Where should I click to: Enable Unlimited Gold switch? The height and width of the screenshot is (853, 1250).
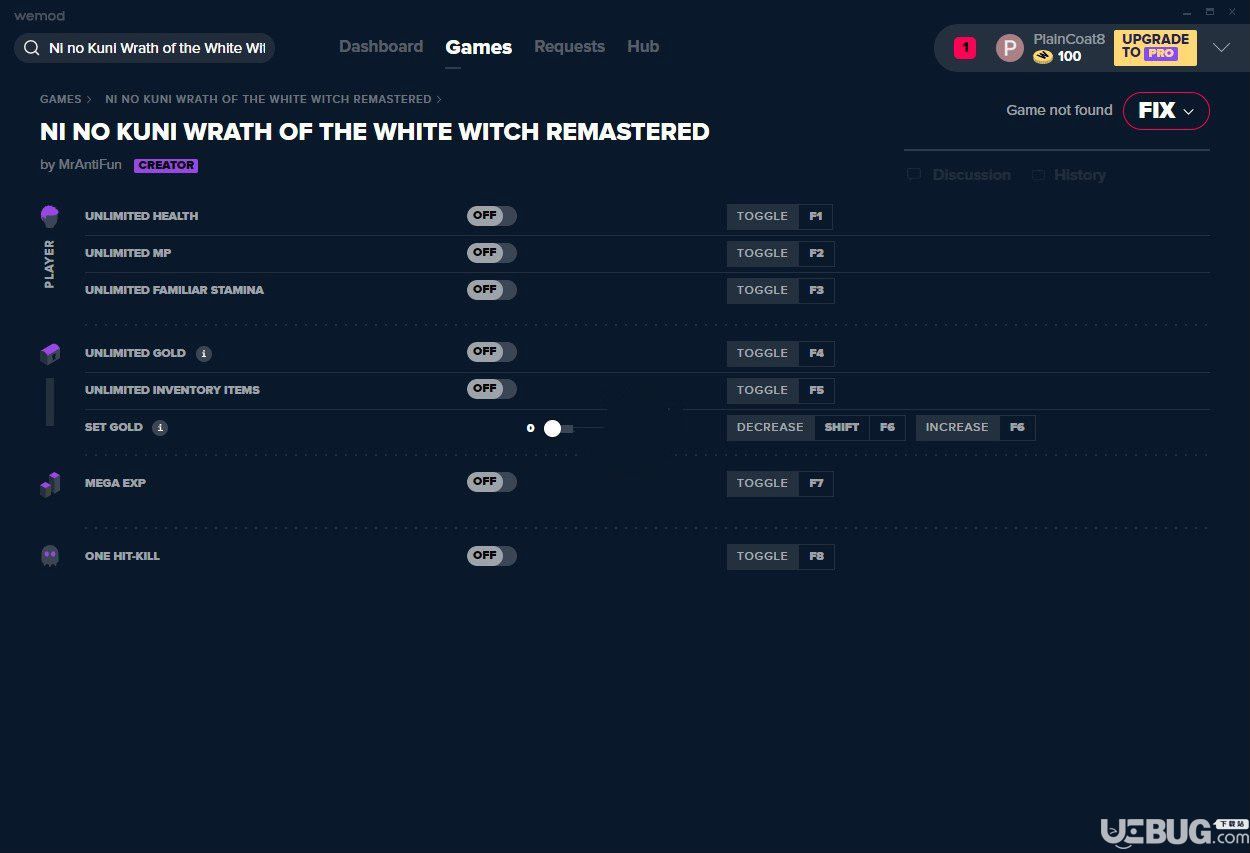[x=492, y=352]
